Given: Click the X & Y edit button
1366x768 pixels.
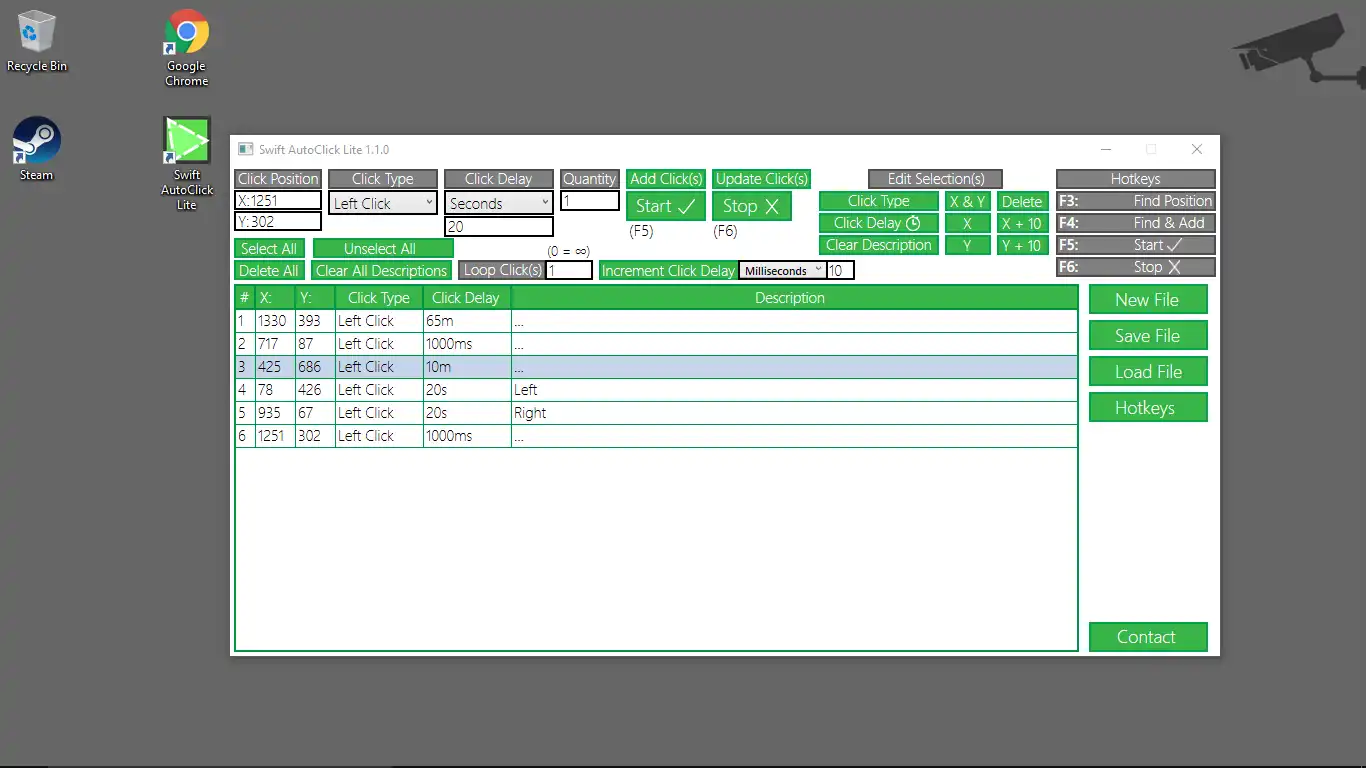Looking at the screenshot, I should pyautogui.click(x=968, y=201).
